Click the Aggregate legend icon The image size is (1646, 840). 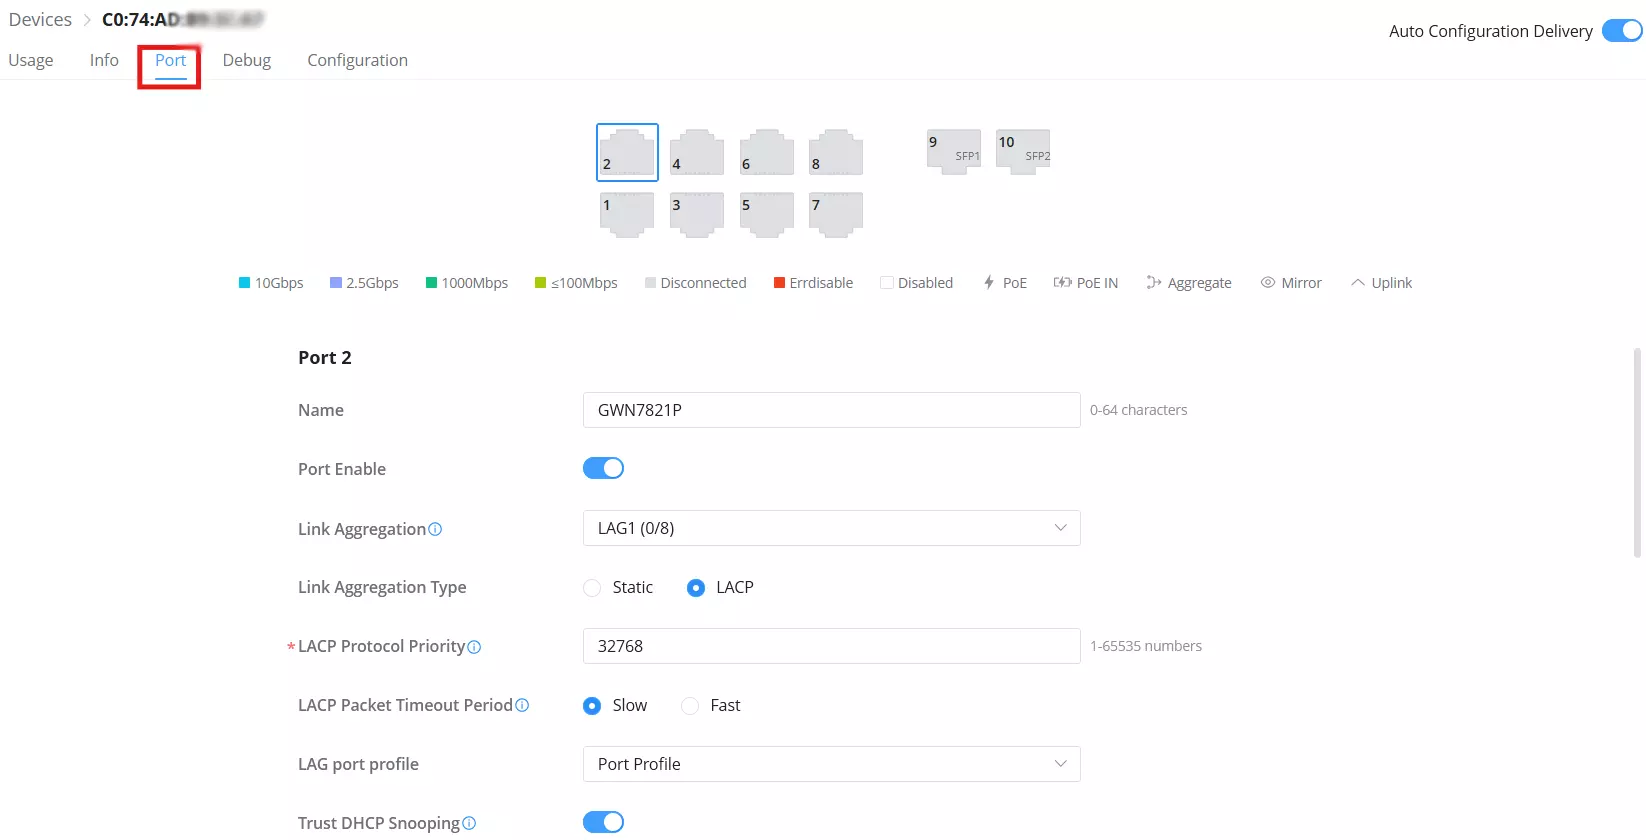point(1154,283)
